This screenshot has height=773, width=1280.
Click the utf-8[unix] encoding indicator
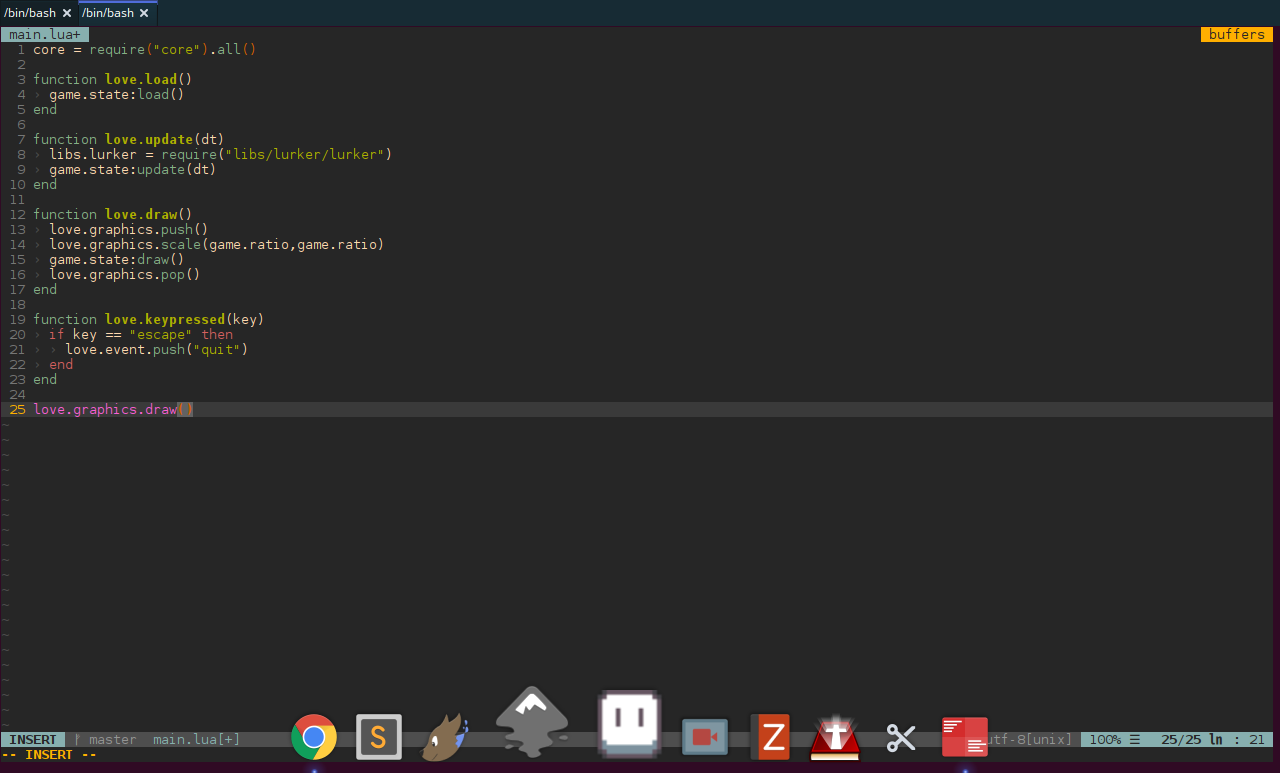[x=1030, y=740]
